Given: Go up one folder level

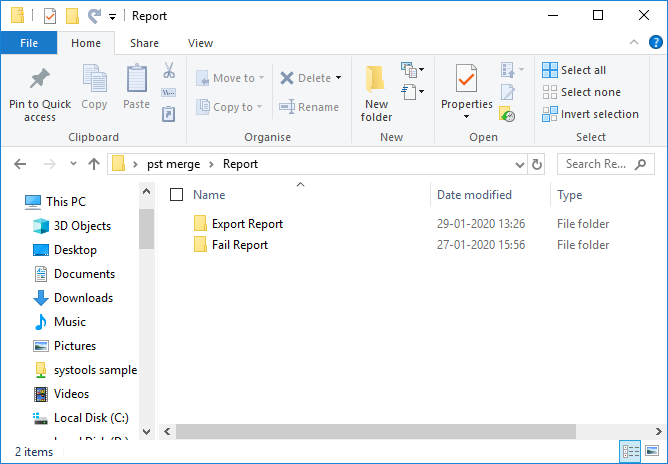Looking at the screenshot, I should [94, 164].
